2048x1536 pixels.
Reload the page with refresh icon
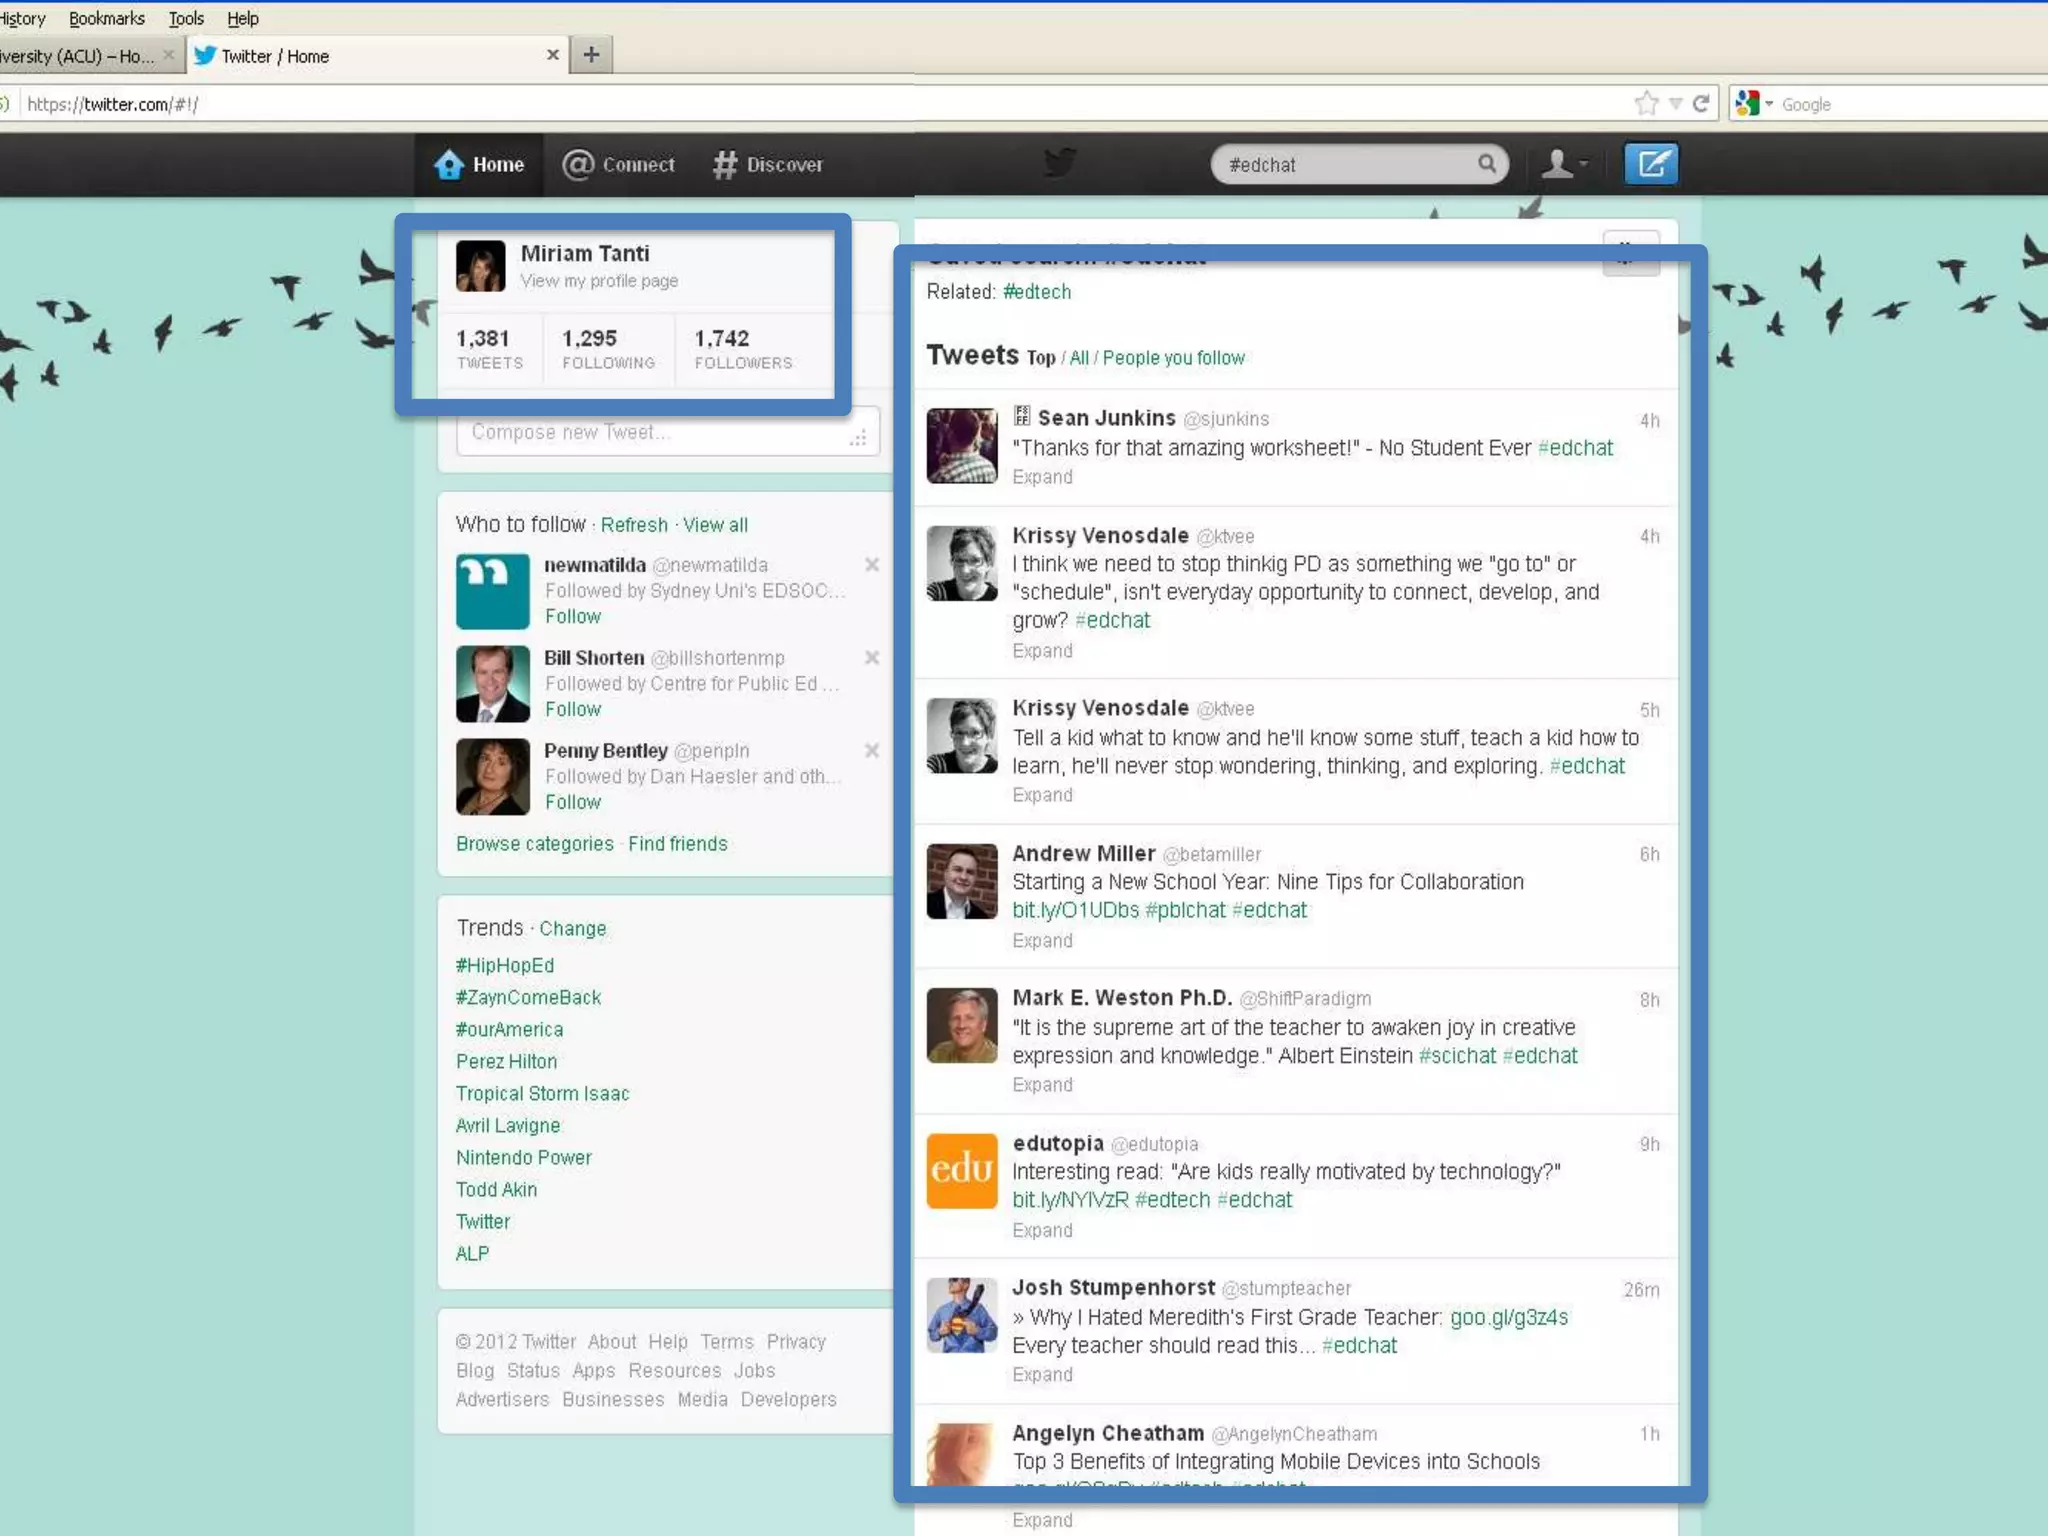pos(1701,103)
